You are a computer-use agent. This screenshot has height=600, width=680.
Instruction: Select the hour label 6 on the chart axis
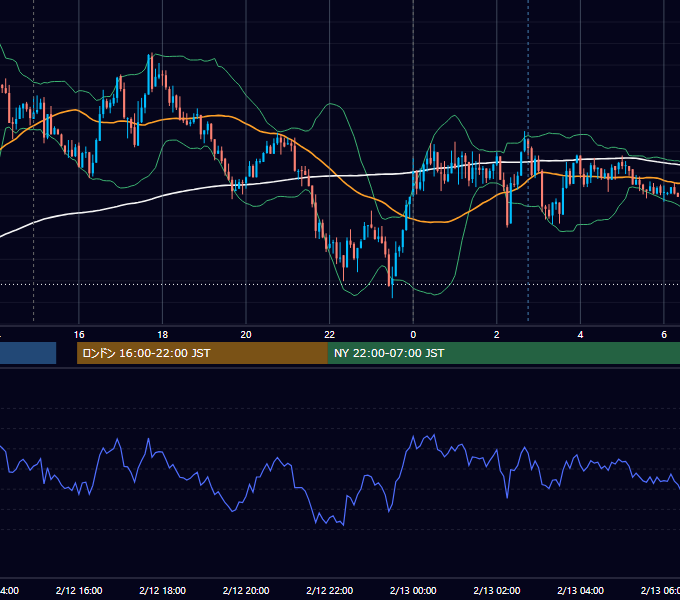point(664,335)
